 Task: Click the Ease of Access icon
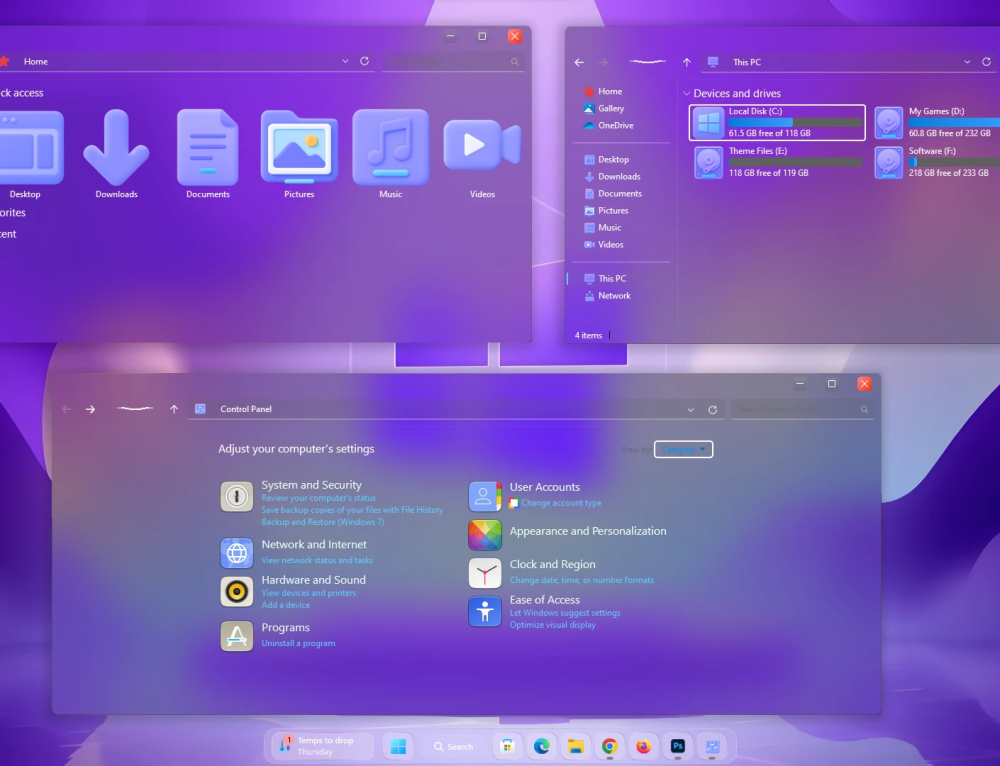click(x=485, y=611)
